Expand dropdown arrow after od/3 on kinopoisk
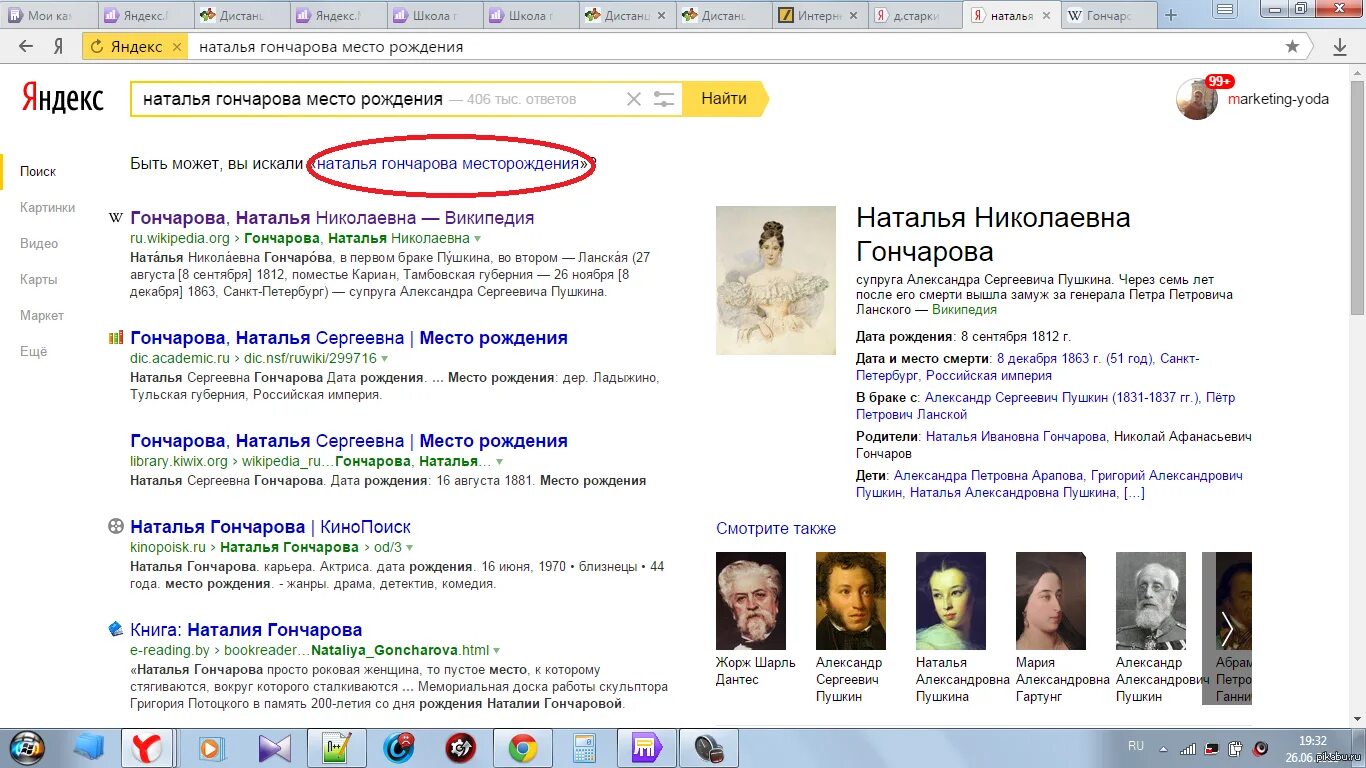The height and width of the screenshot is (768, 1366). click(410, 548)
